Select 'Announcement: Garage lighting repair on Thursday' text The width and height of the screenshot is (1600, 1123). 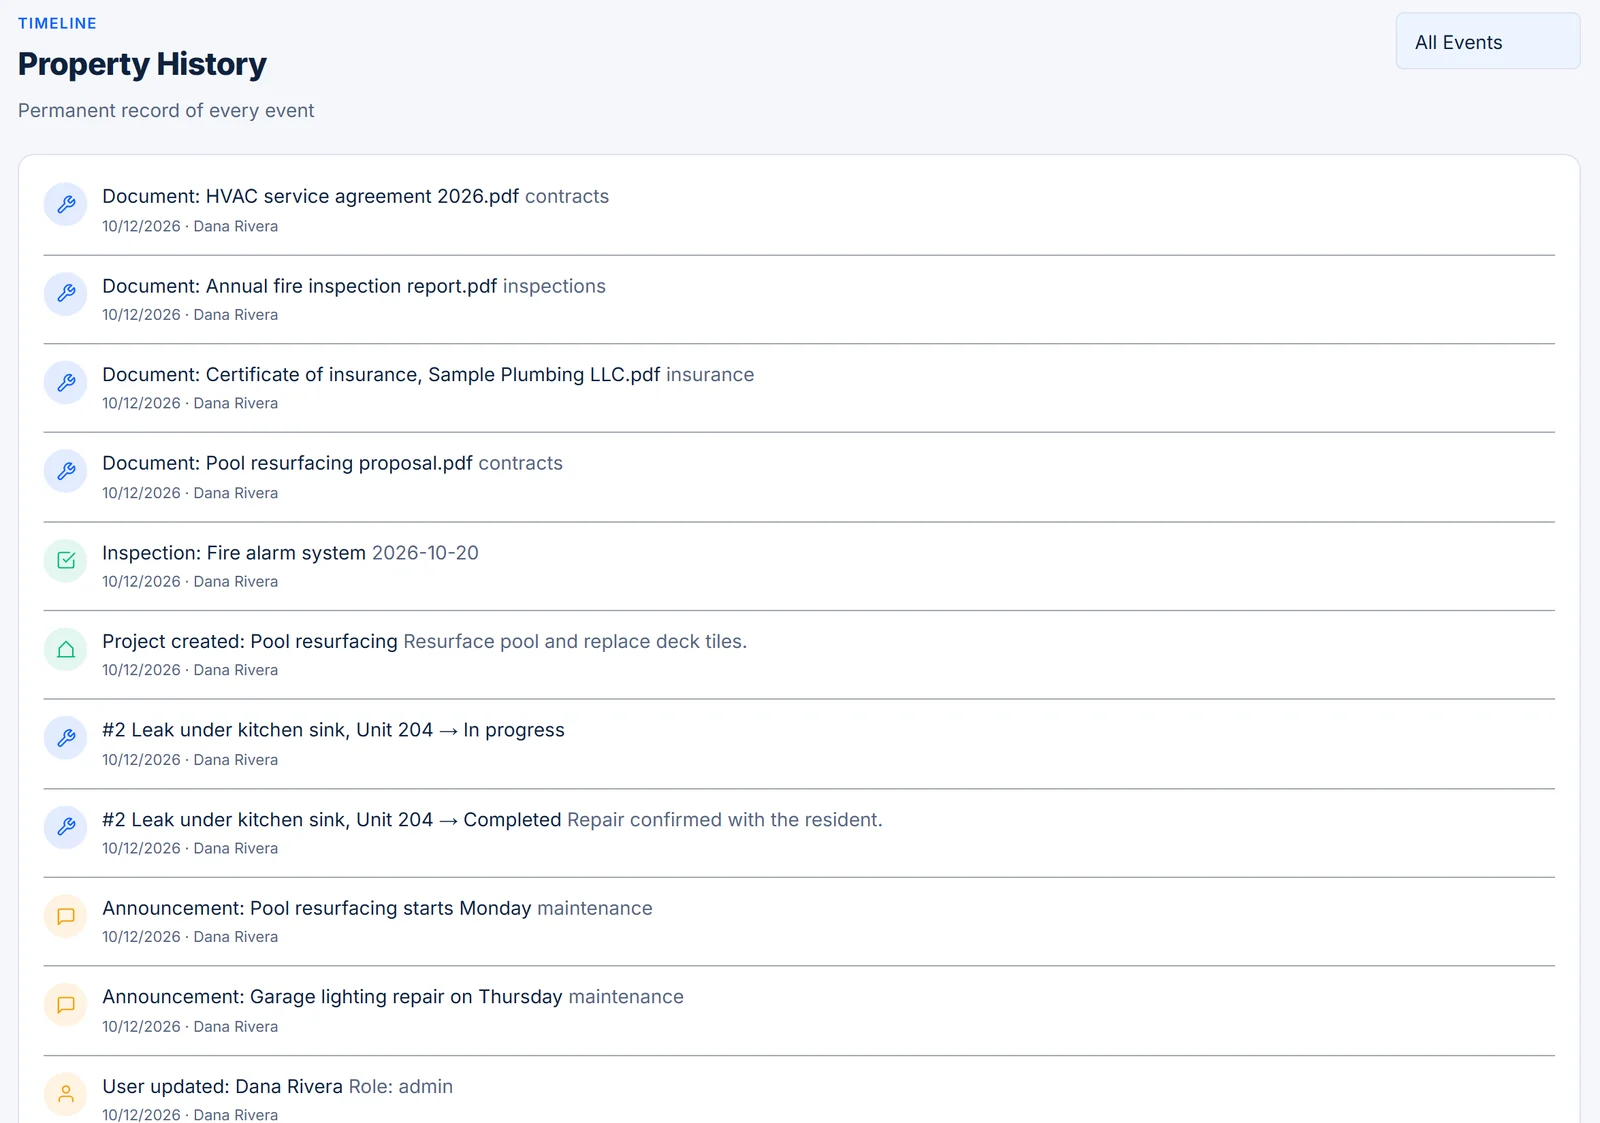[x=332, y=997]
